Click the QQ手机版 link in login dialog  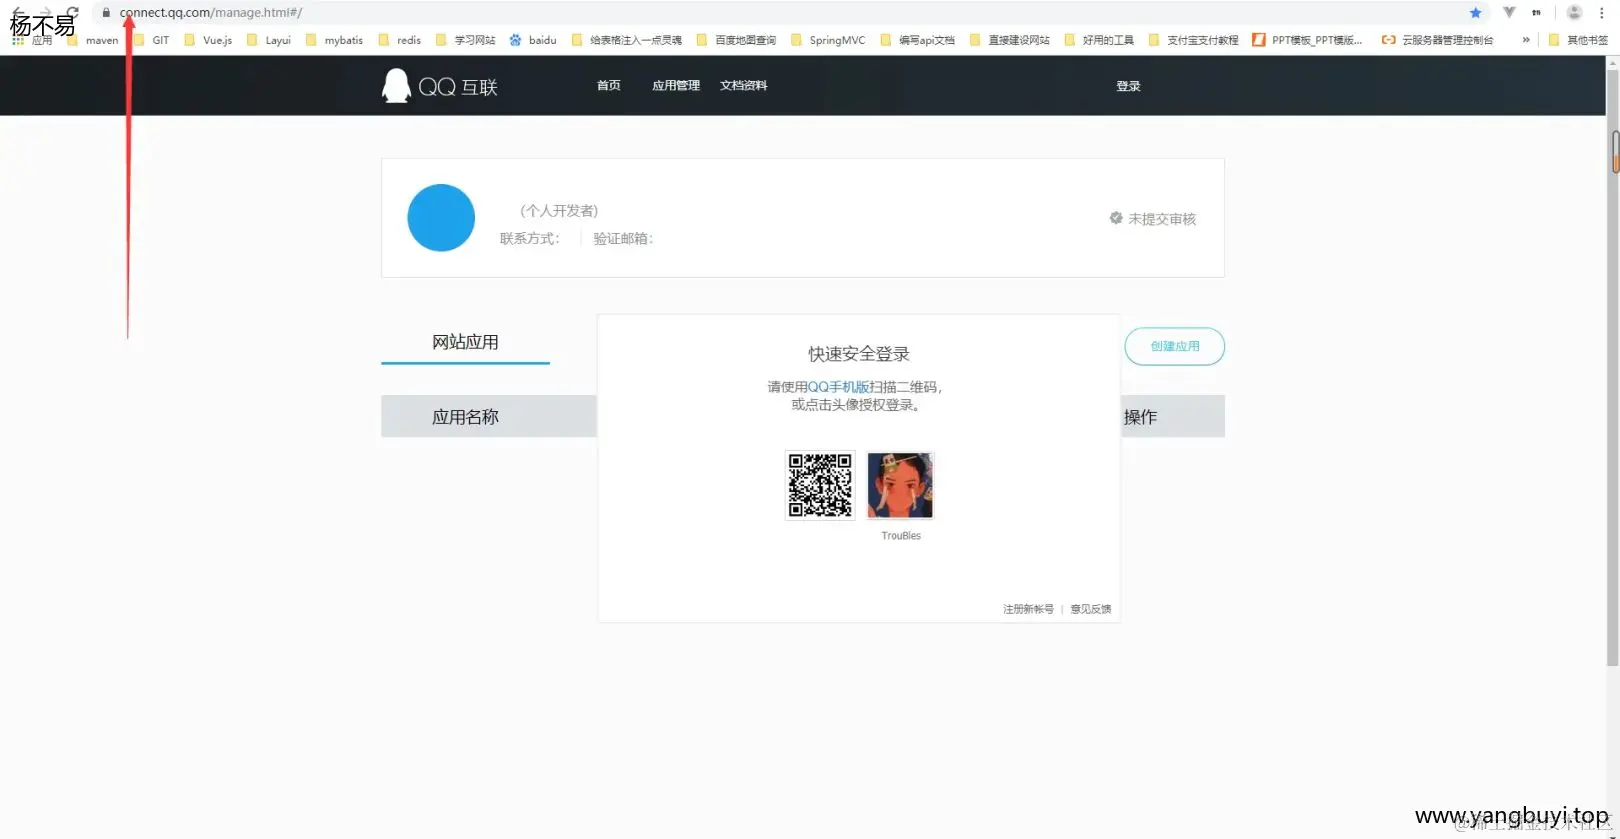(838, 387)
